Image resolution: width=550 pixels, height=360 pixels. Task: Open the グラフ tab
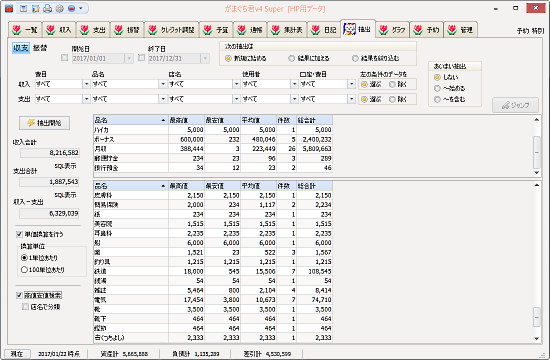(x=392, y=30)
